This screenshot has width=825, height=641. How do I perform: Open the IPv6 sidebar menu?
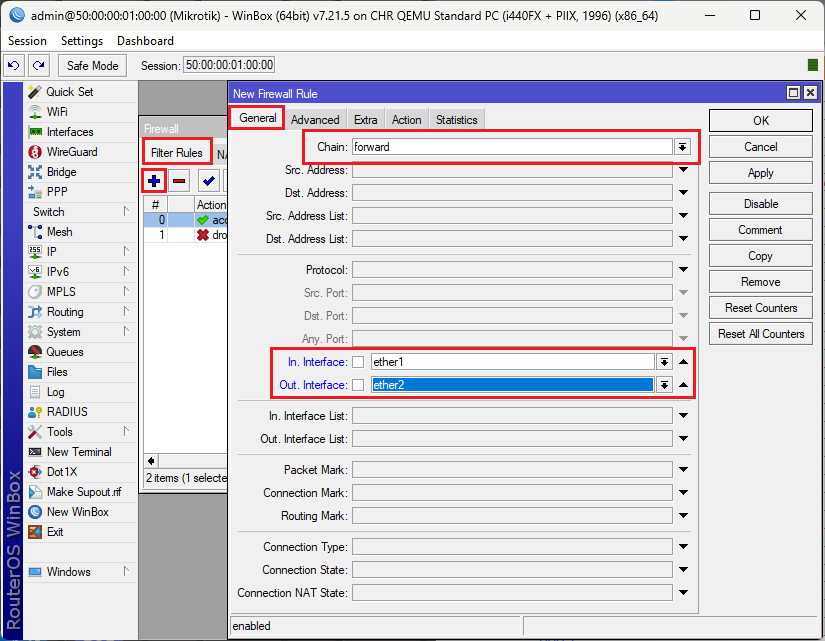[80, 272]
